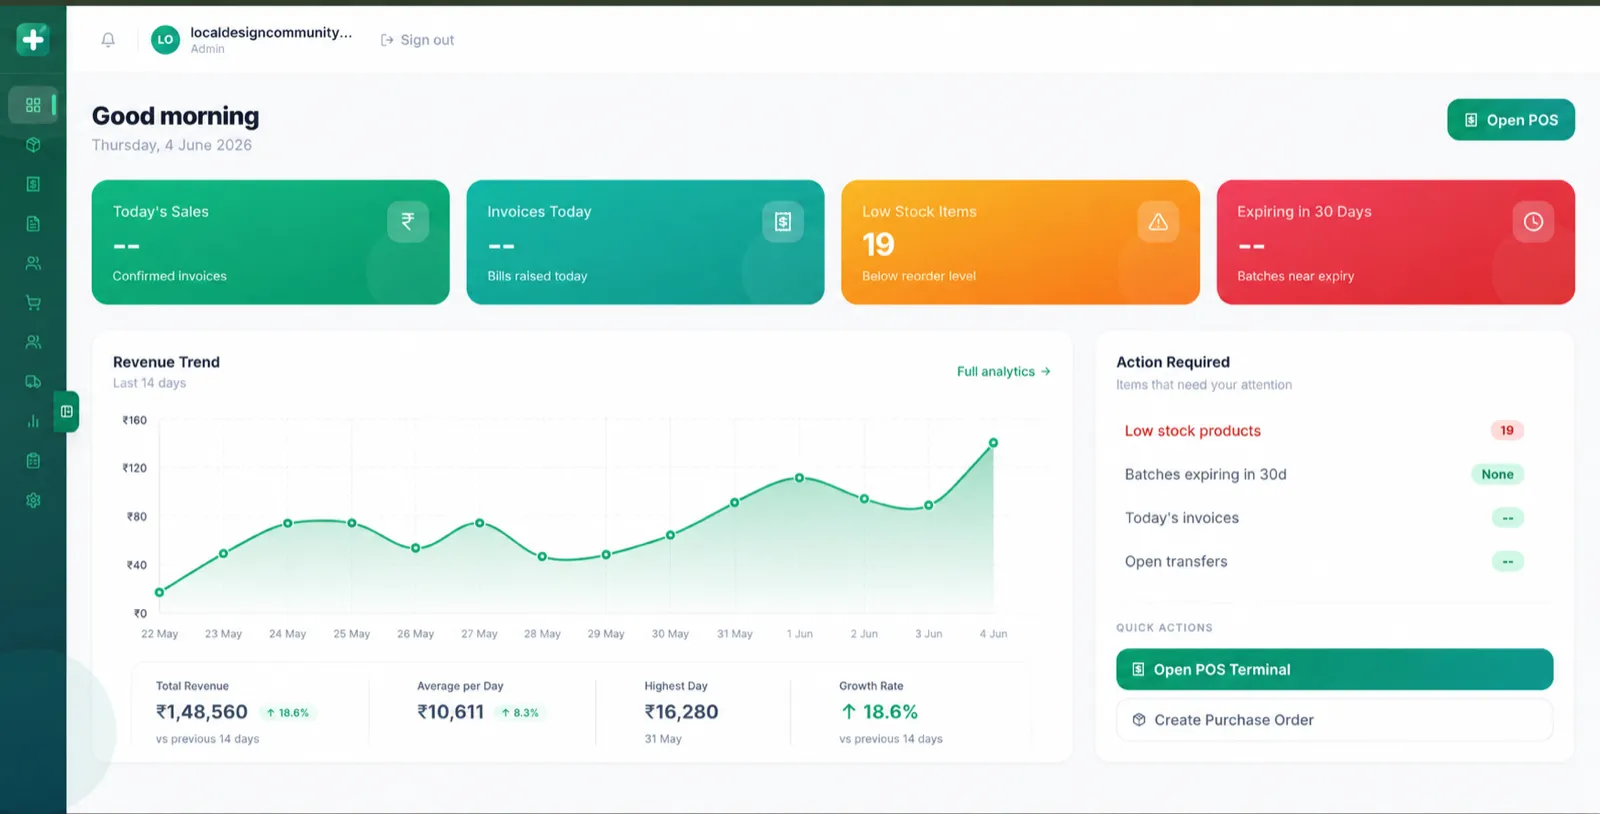Image resolution: width=1600 pixels, height=814 pixels.
Task: Click the rupee icon on Today's Sales card
Action: (408, 221)
